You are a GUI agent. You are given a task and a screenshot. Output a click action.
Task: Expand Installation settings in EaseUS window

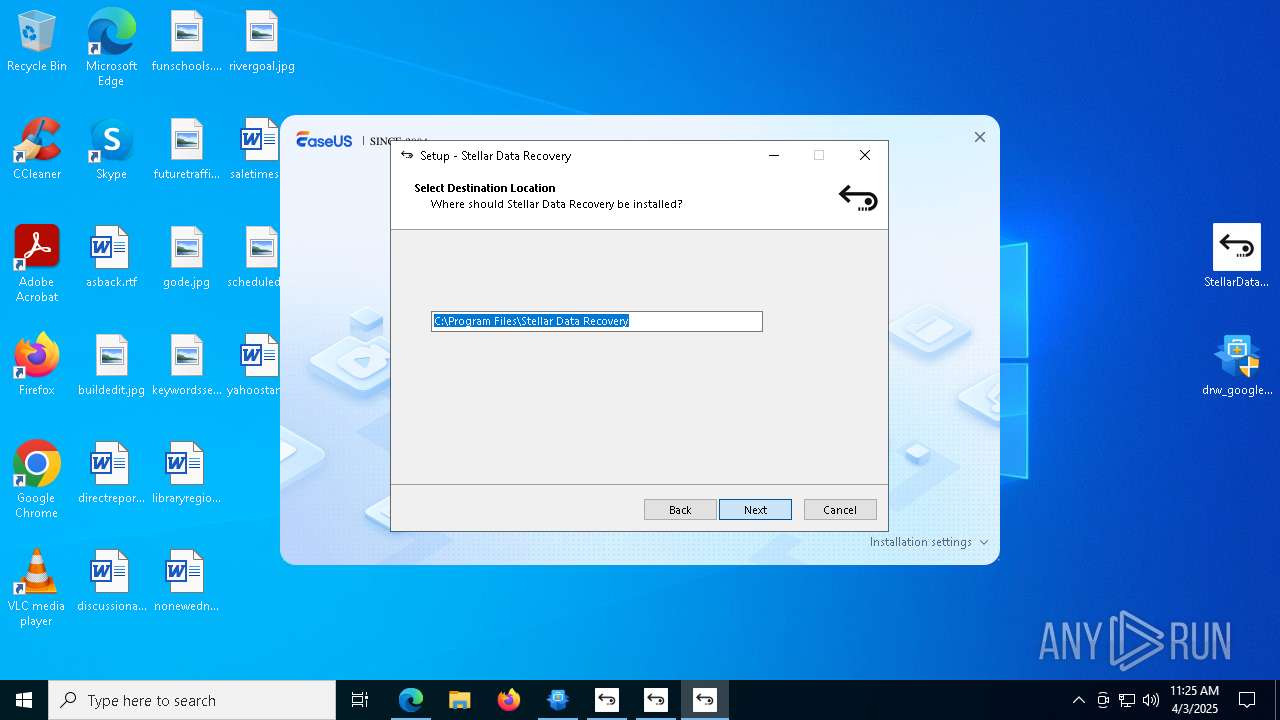[x=929, y=542]
